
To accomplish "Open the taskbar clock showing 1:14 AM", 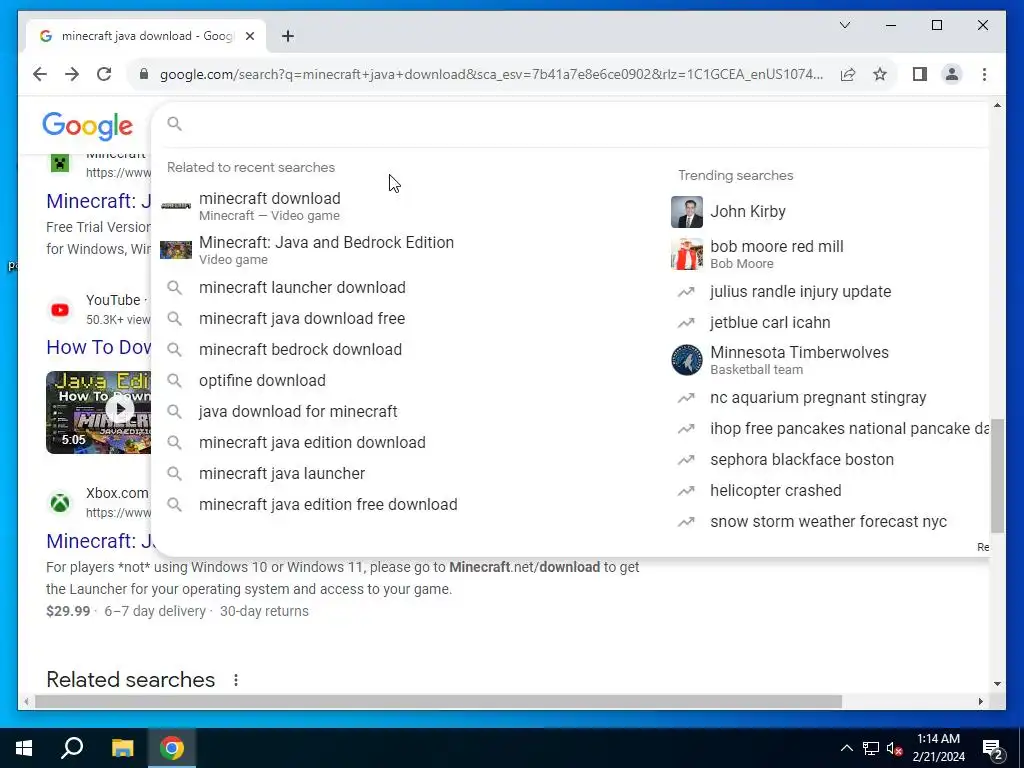I will [938, 748].
